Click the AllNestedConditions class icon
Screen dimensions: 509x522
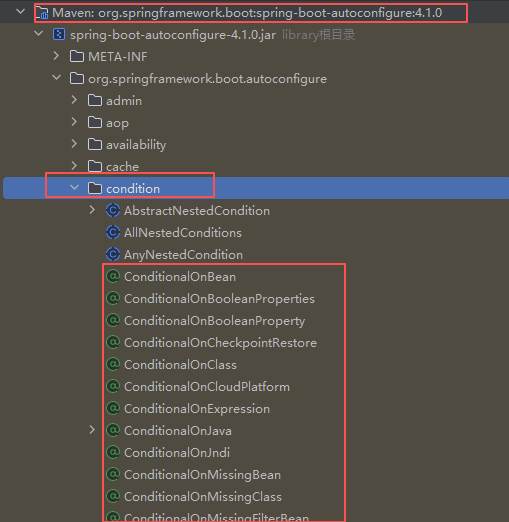tap(113, 232)
